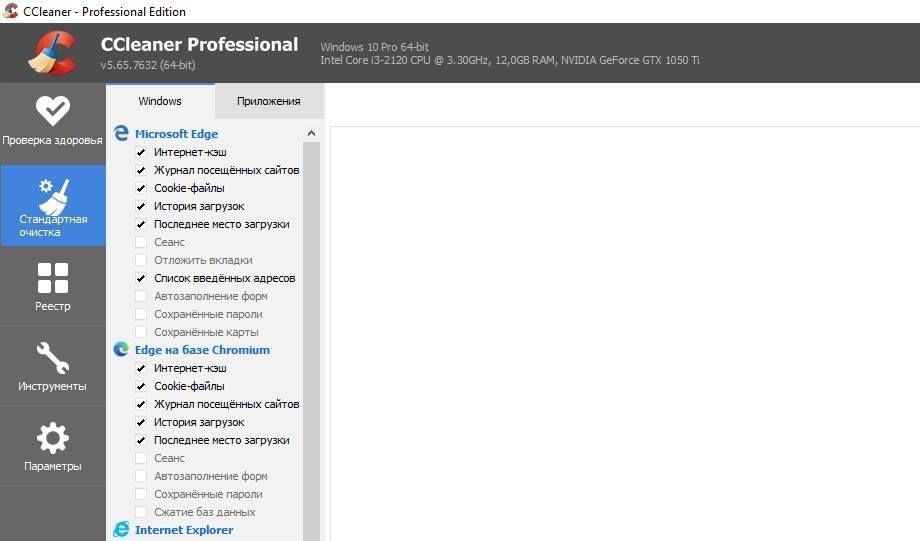
Task: Enable Microsoft Edge Сохранённые пароли
Action: (x=141, y=314)
